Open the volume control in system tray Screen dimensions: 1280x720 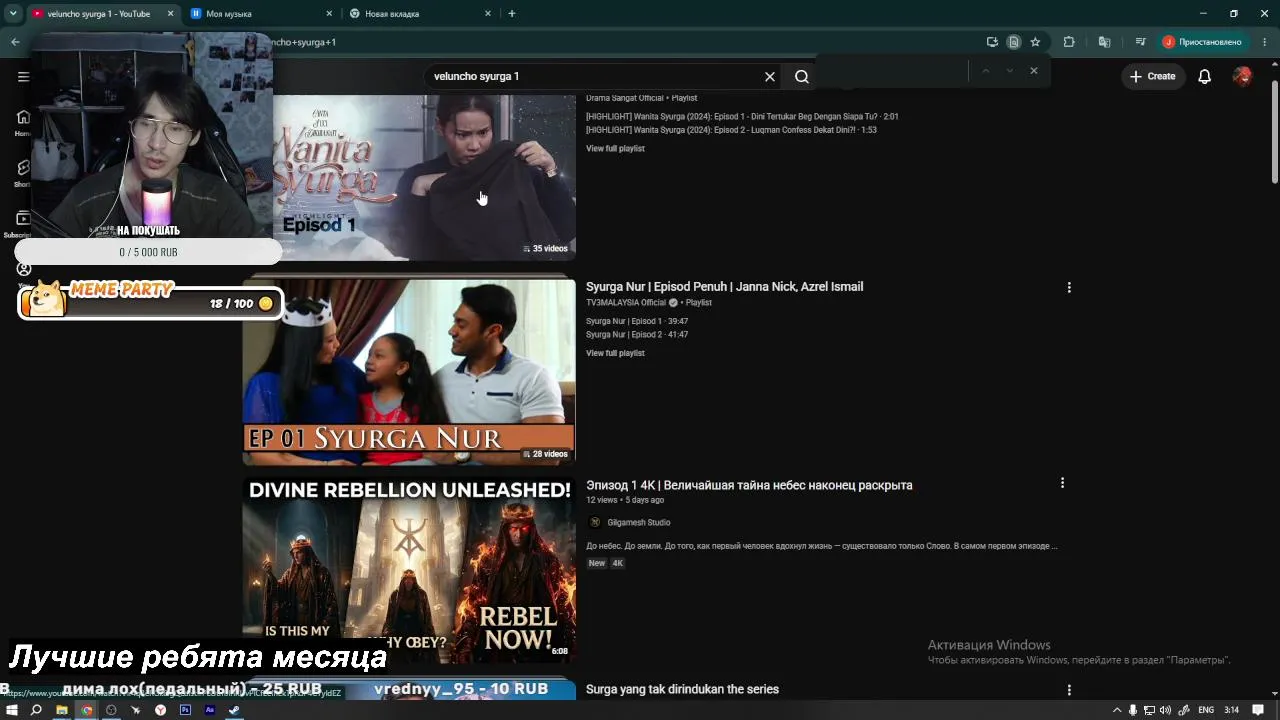1165,710
